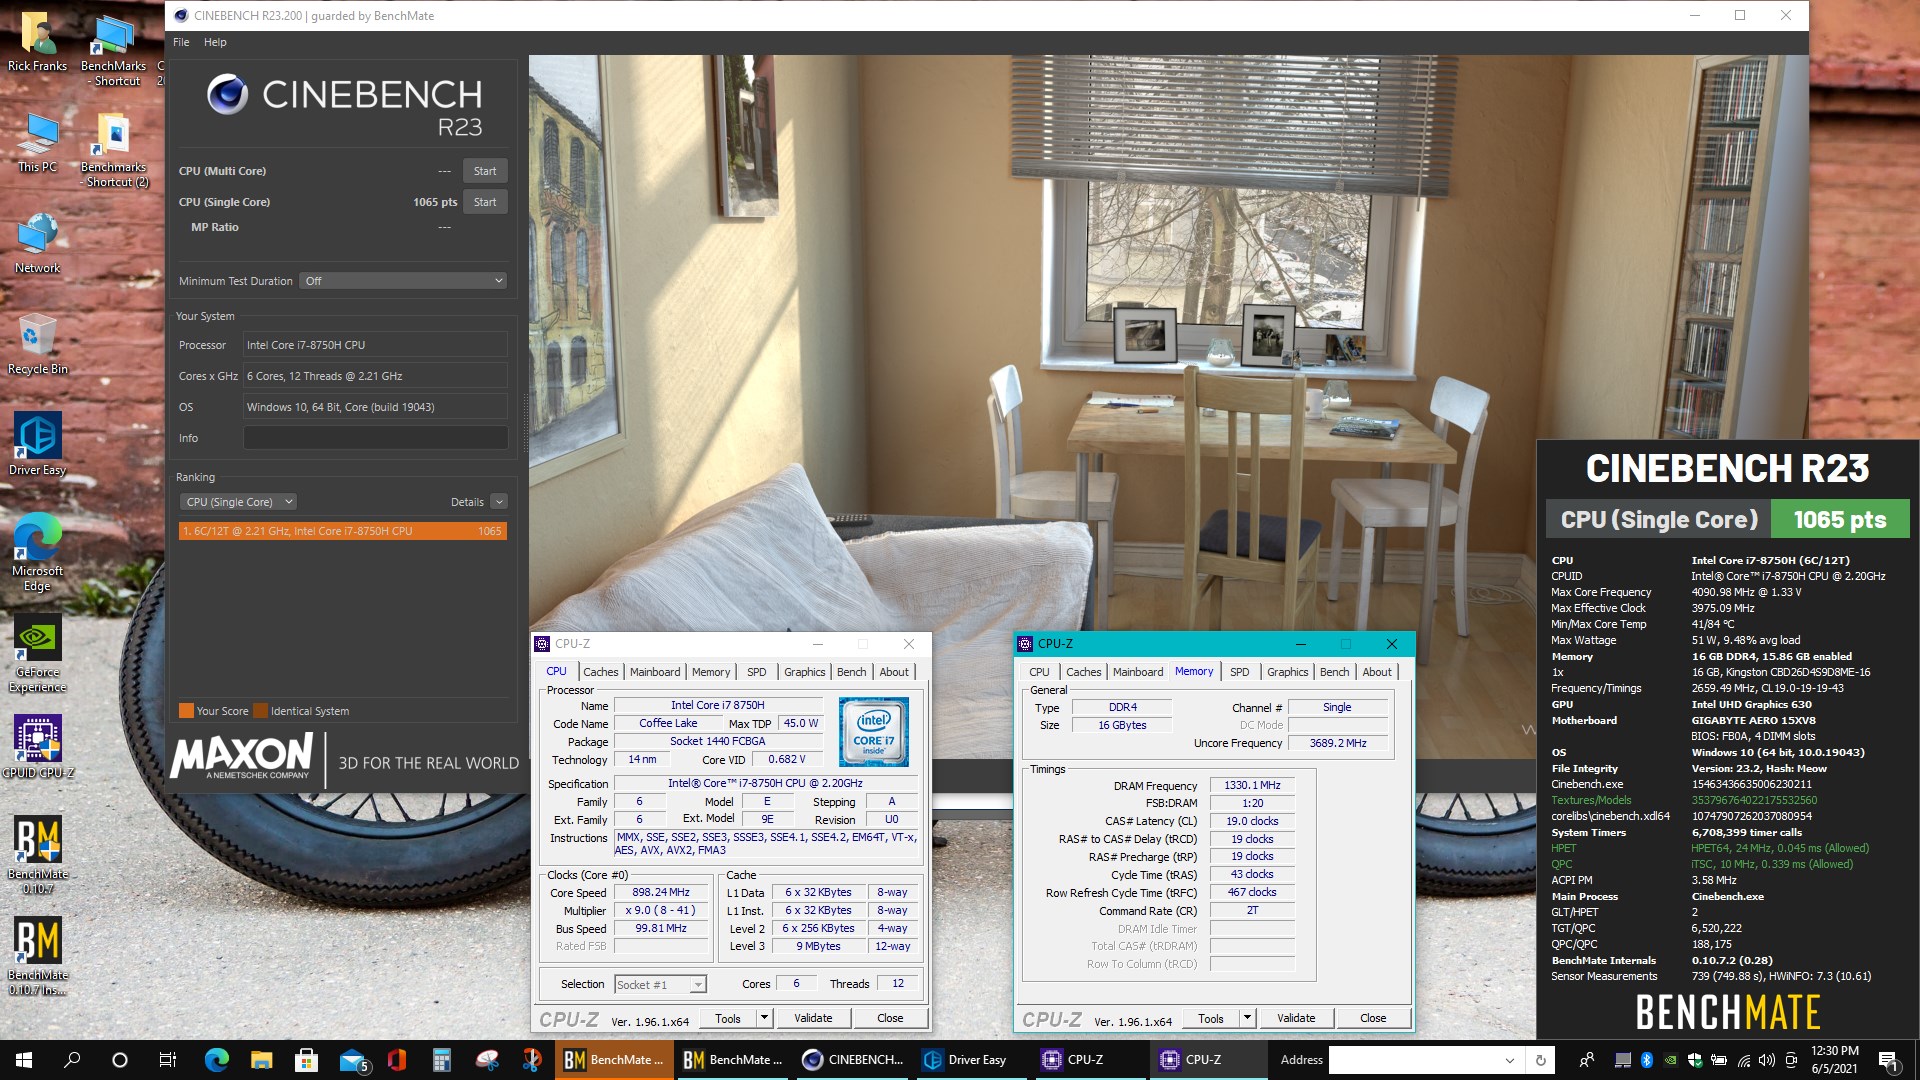The width and height of the screenshot is (1920, 1080).
Task: Open Rick Franks user folder icon
Action: [x=37, y=40]
